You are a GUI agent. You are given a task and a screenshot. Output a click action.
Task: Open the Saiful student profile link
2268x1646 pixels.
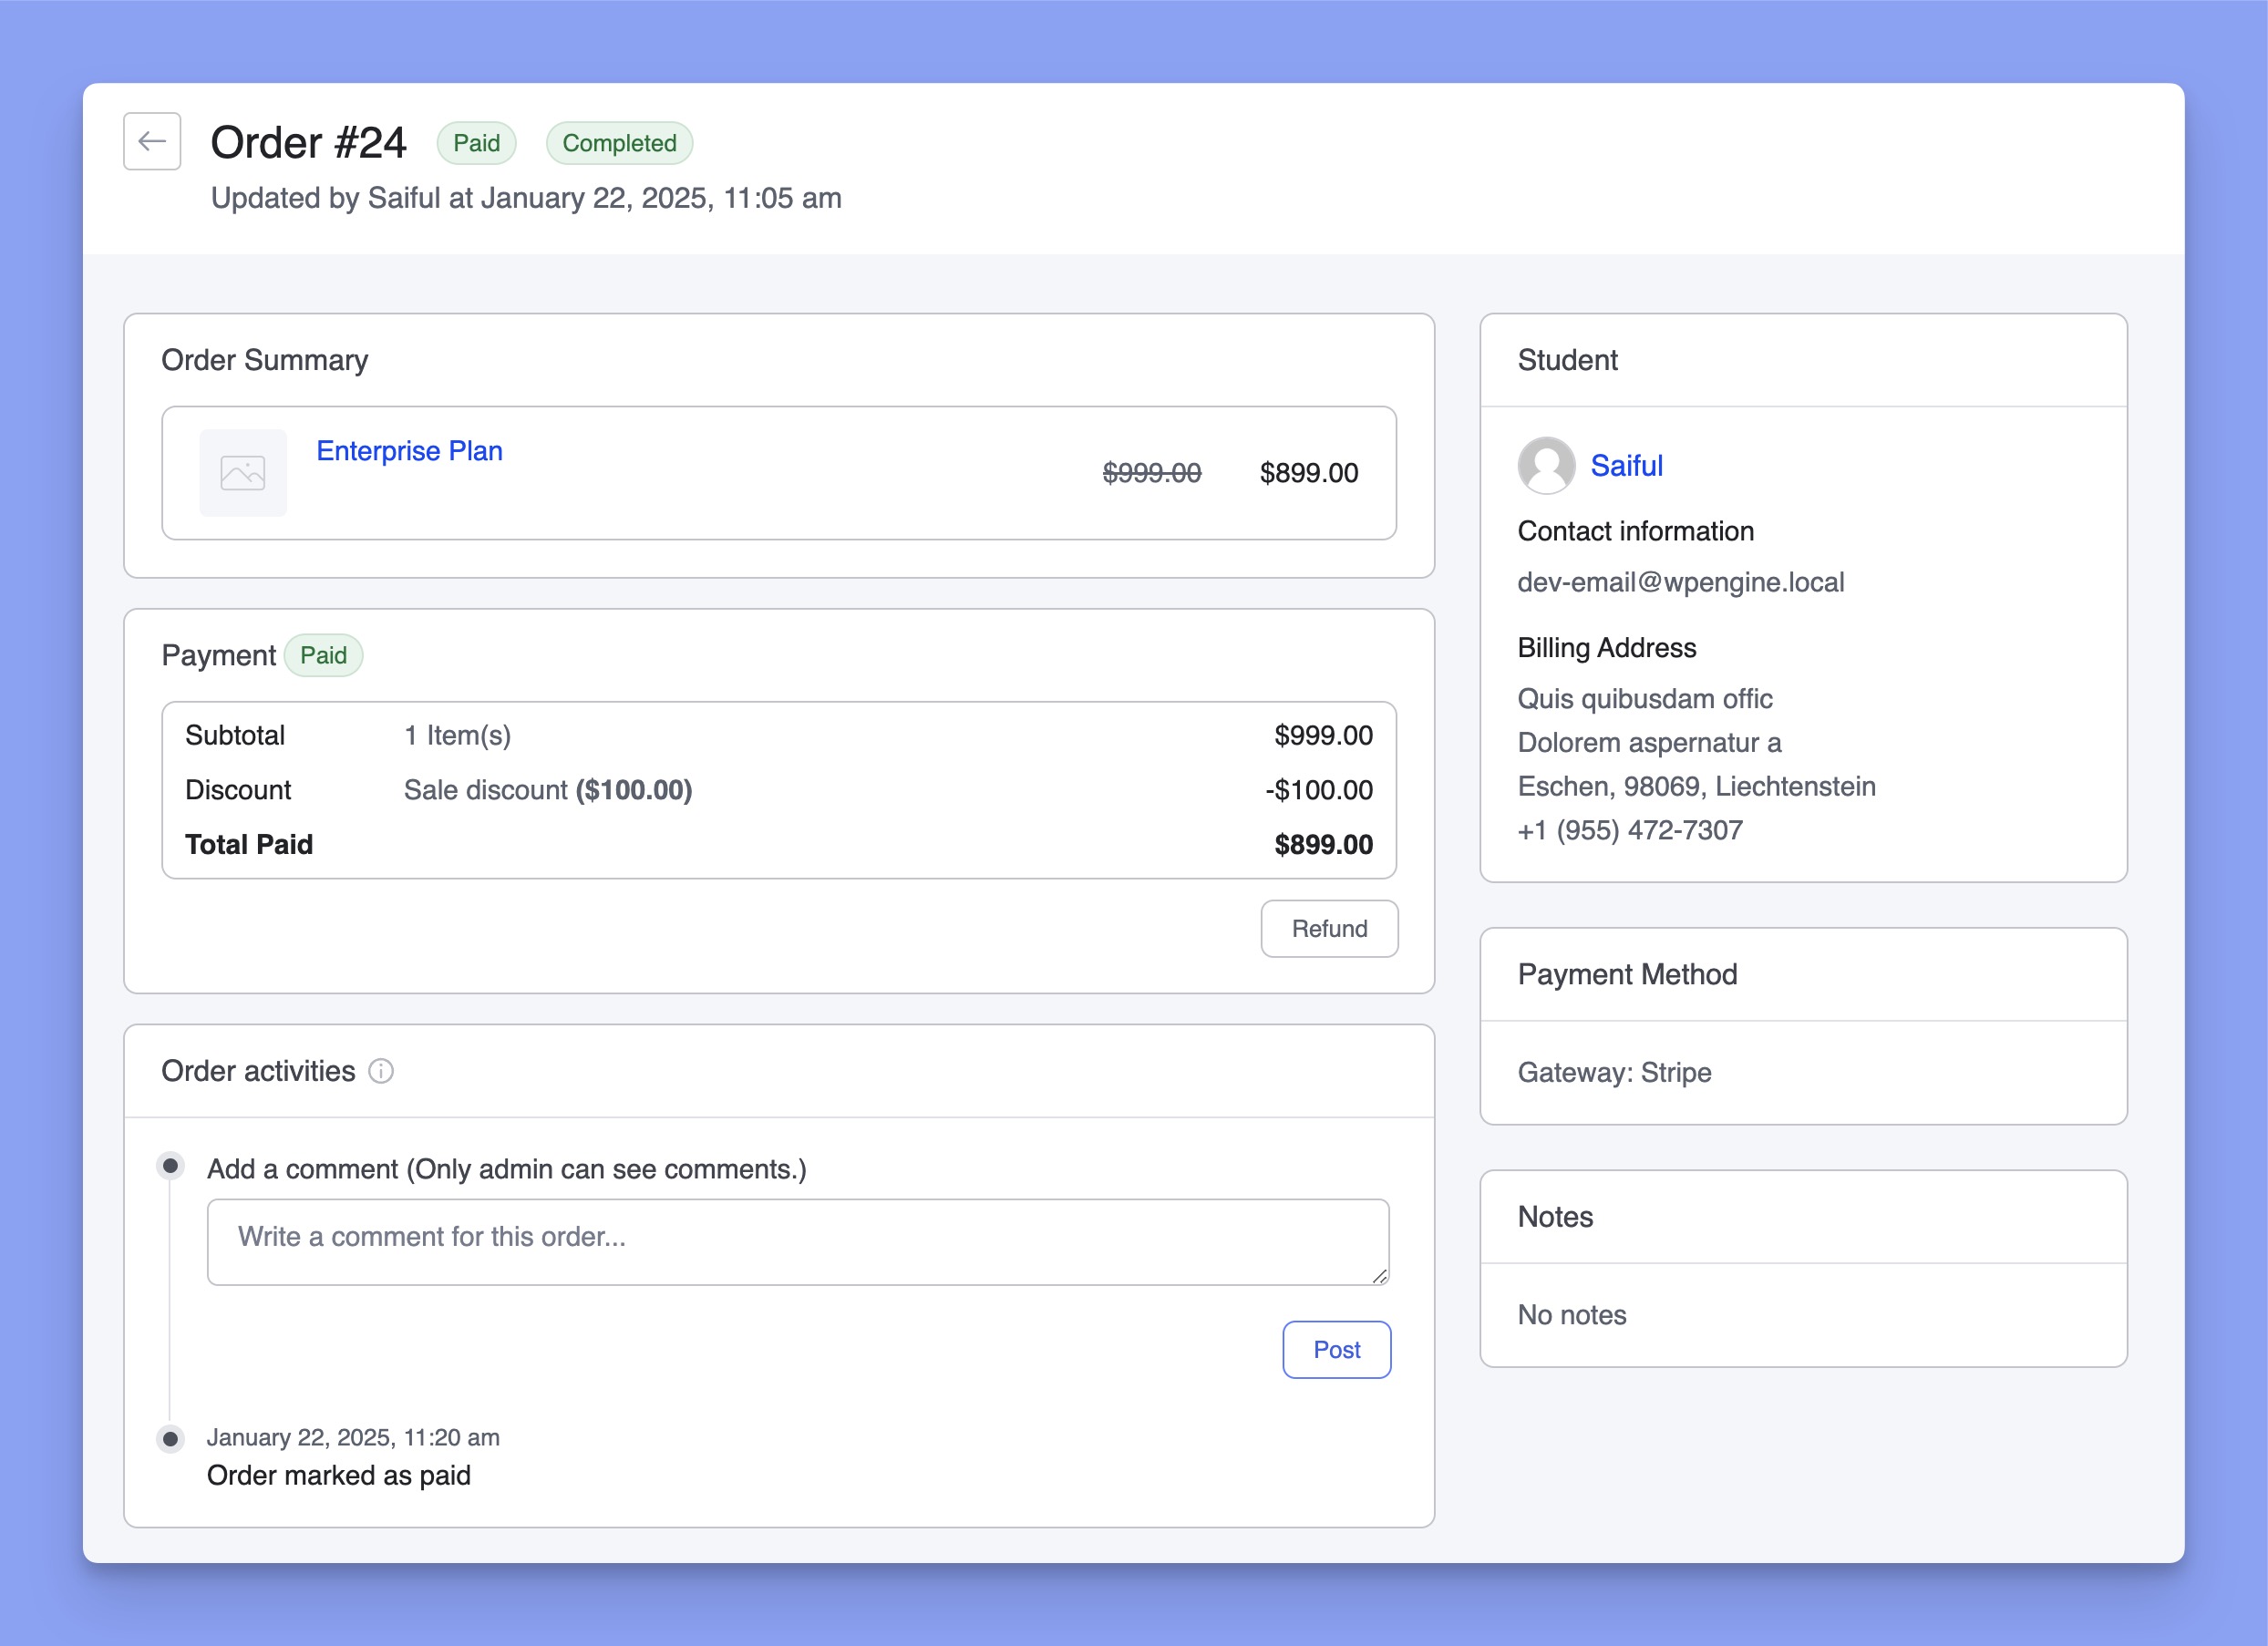pyautogui.click(x=1626, y=466)
